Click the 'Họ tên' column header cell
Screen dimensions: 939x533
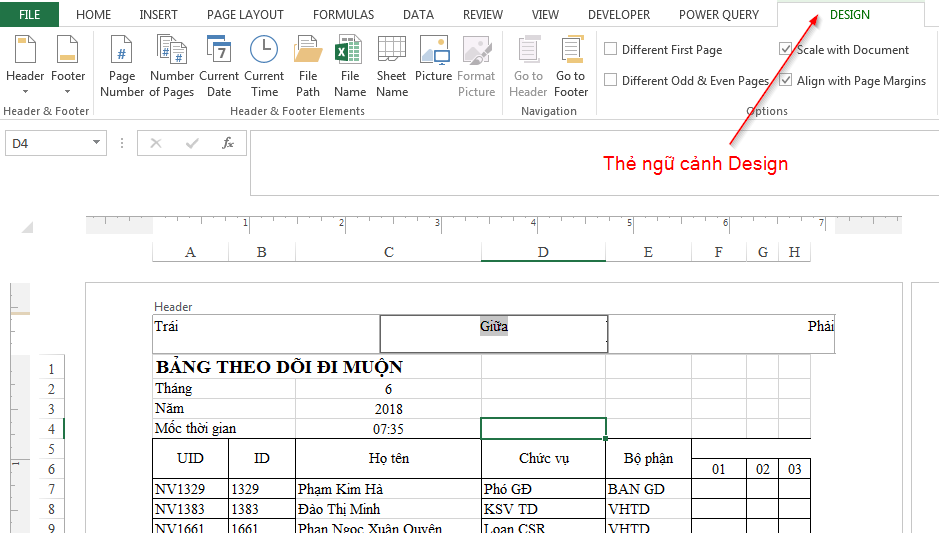click(389, 458)
